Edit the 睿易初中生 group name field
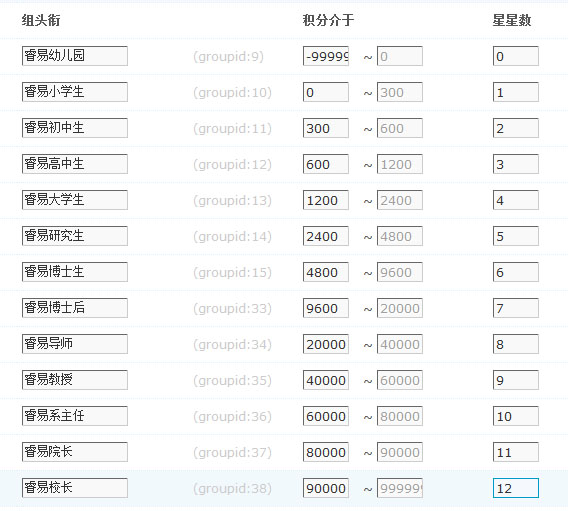Screen dimensions: 568x511 point(75,128)
